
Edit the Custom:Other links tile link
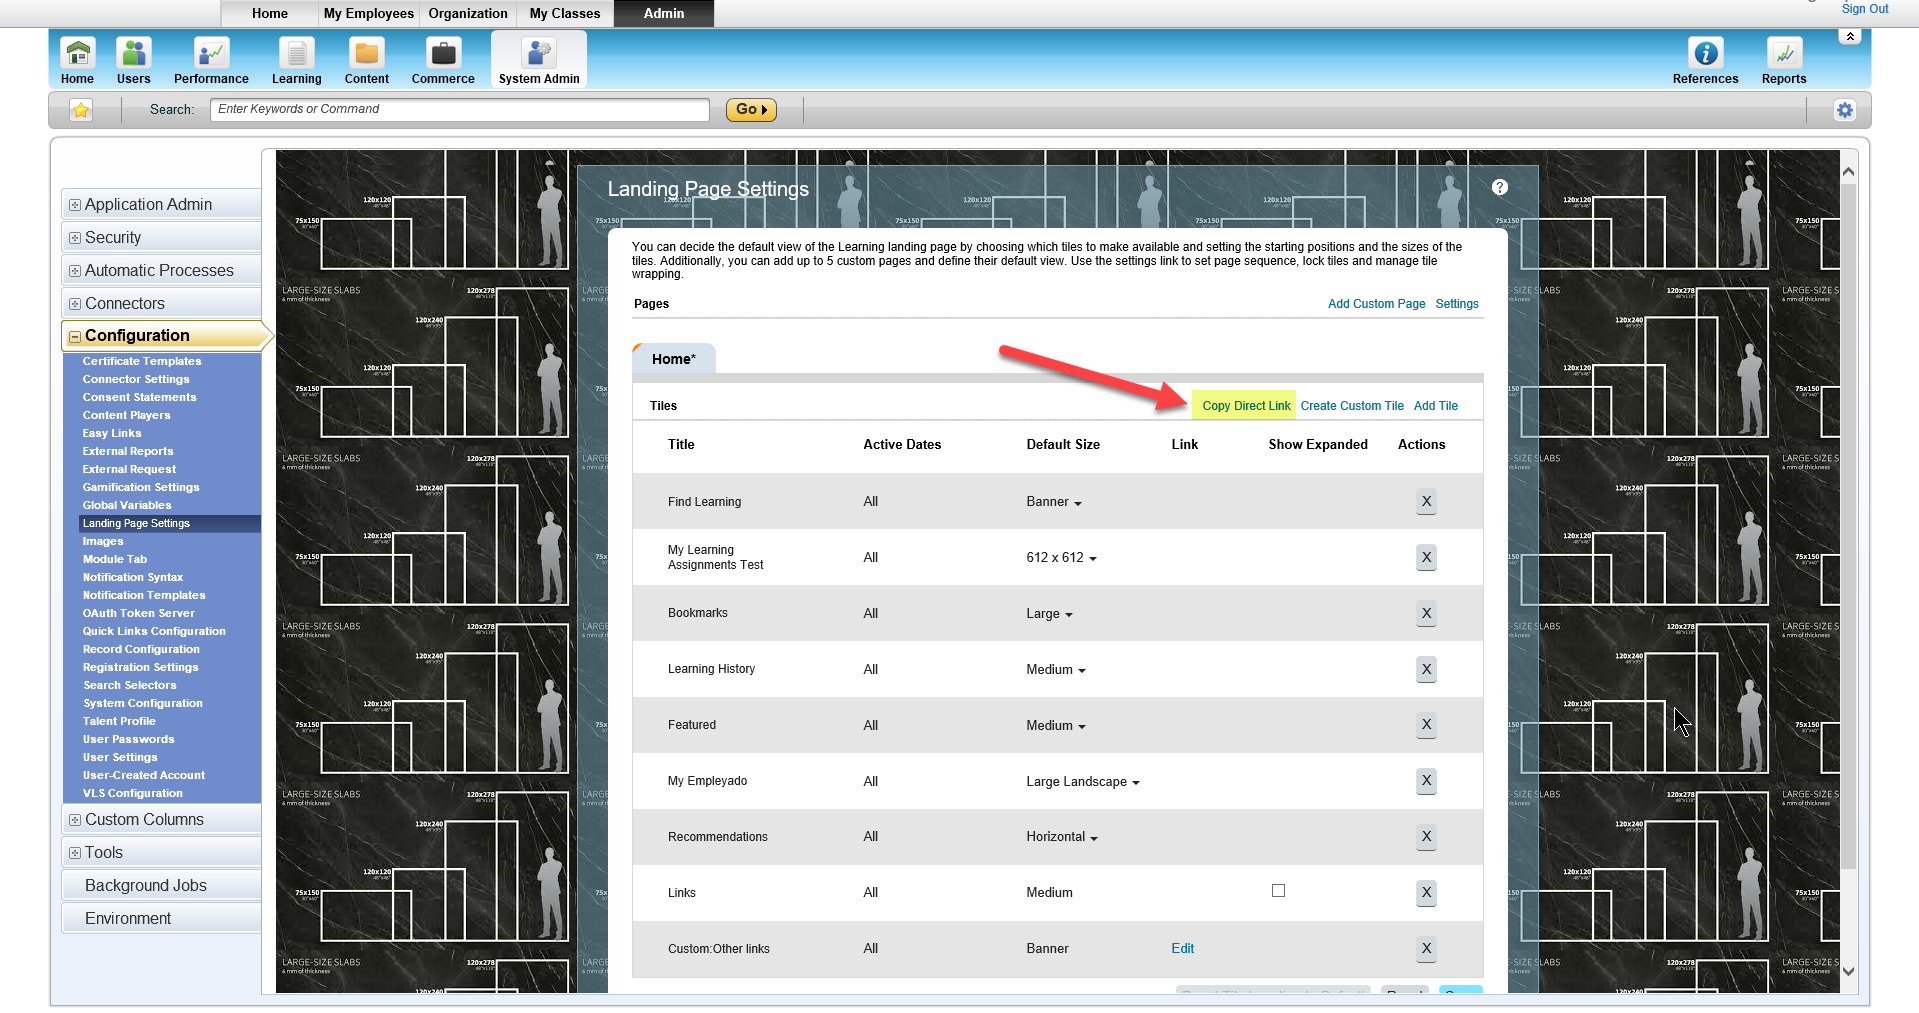[1182, 948]
